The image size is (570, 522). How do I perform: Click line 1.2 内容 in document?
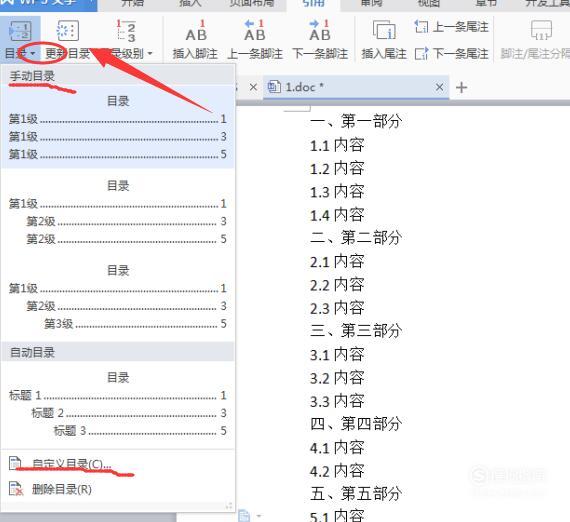click(337, 168)
